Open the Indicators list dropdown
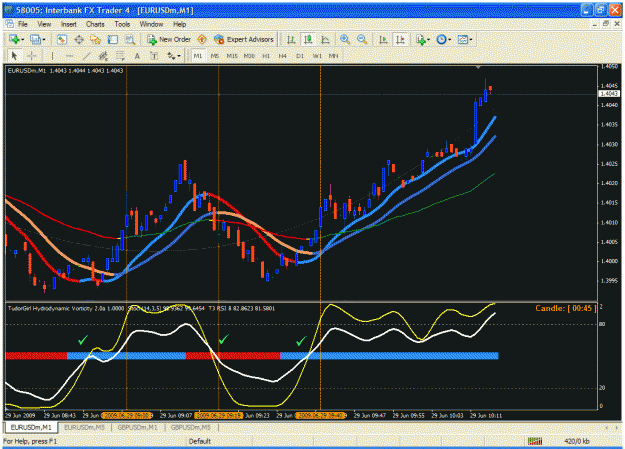Image resolution: width=625 pixels, height=449 pixels. tap(423, 39)
